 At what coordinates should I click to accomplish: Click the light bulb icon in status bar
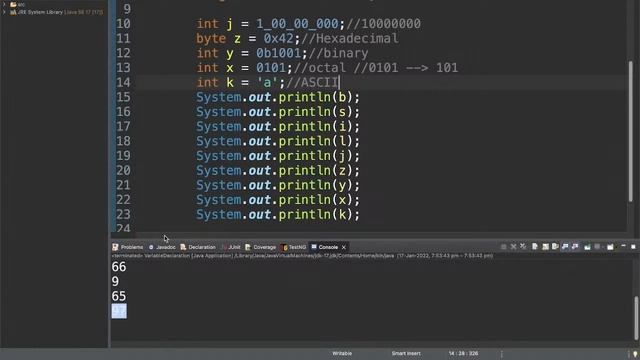[x=635, y=354]
